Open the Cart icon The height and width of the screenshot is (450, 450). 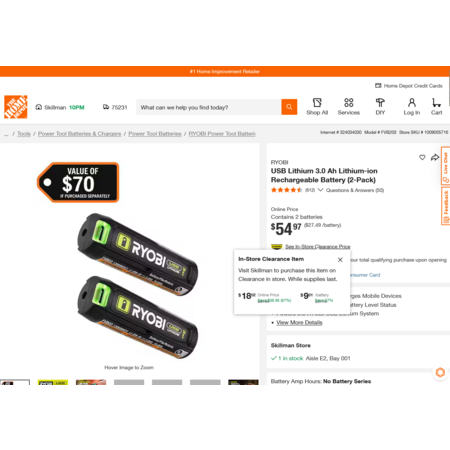pyautogui.click(x=436, y=107)
